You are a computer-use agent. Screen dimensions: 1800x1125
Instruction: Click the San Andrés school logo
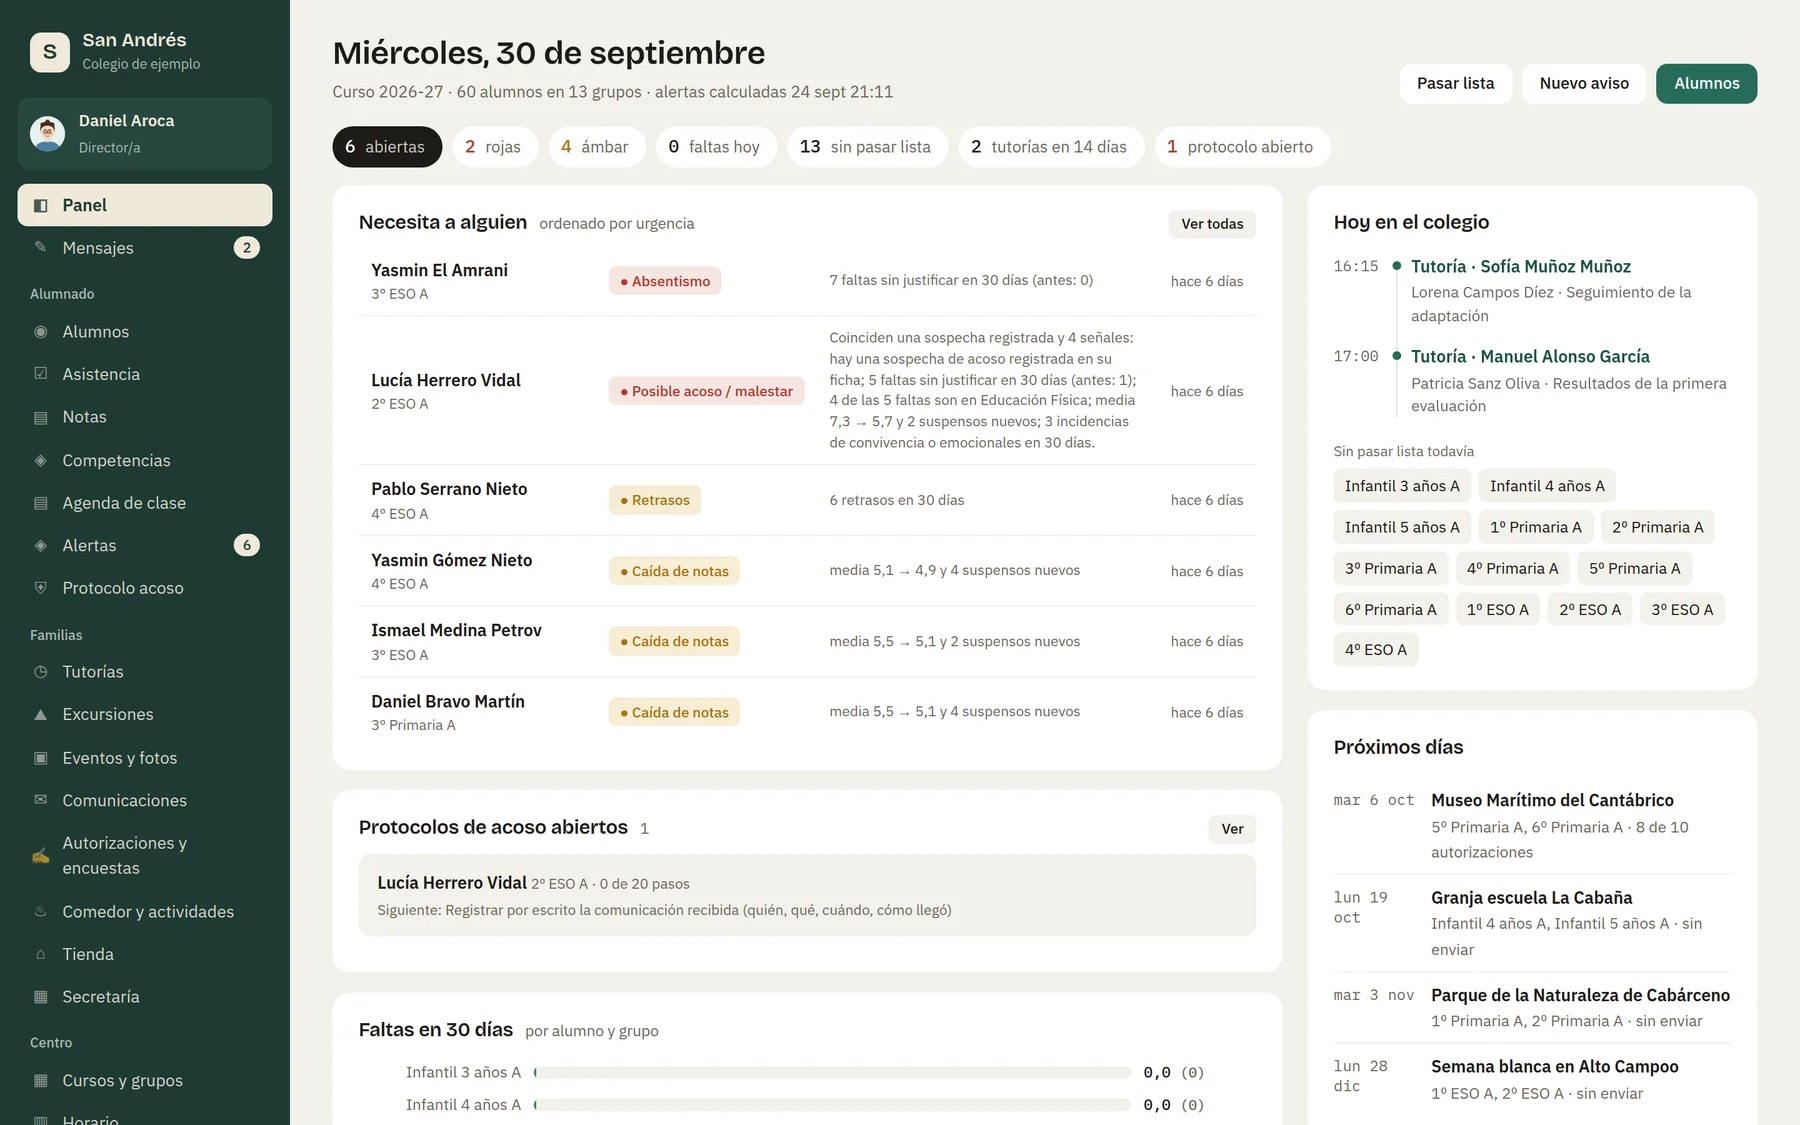coord(50,52)
